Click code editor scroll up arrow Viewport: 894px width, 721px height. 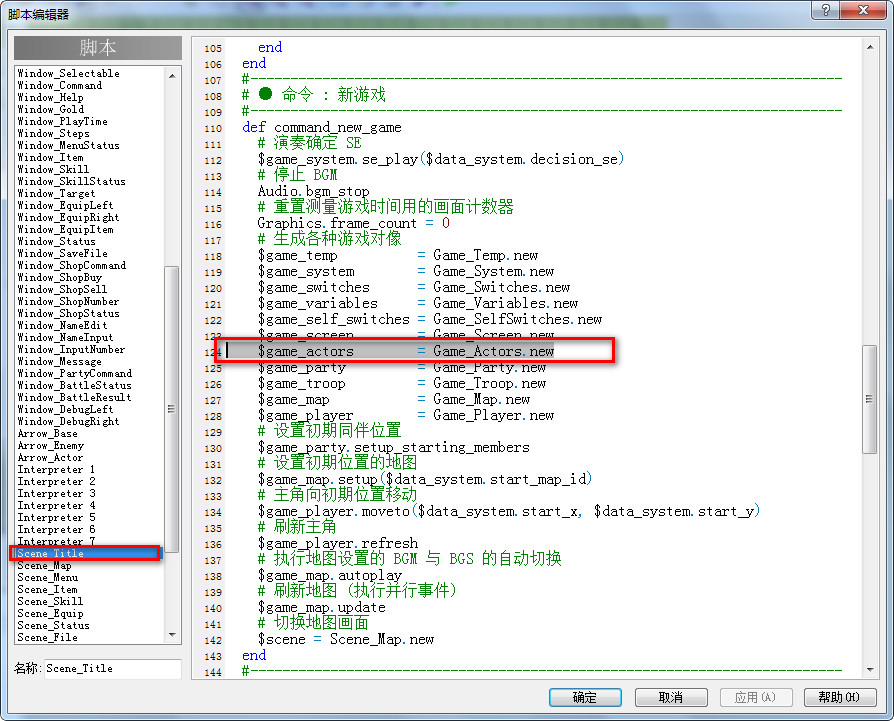pyautogui.click(x=869, y=47)
